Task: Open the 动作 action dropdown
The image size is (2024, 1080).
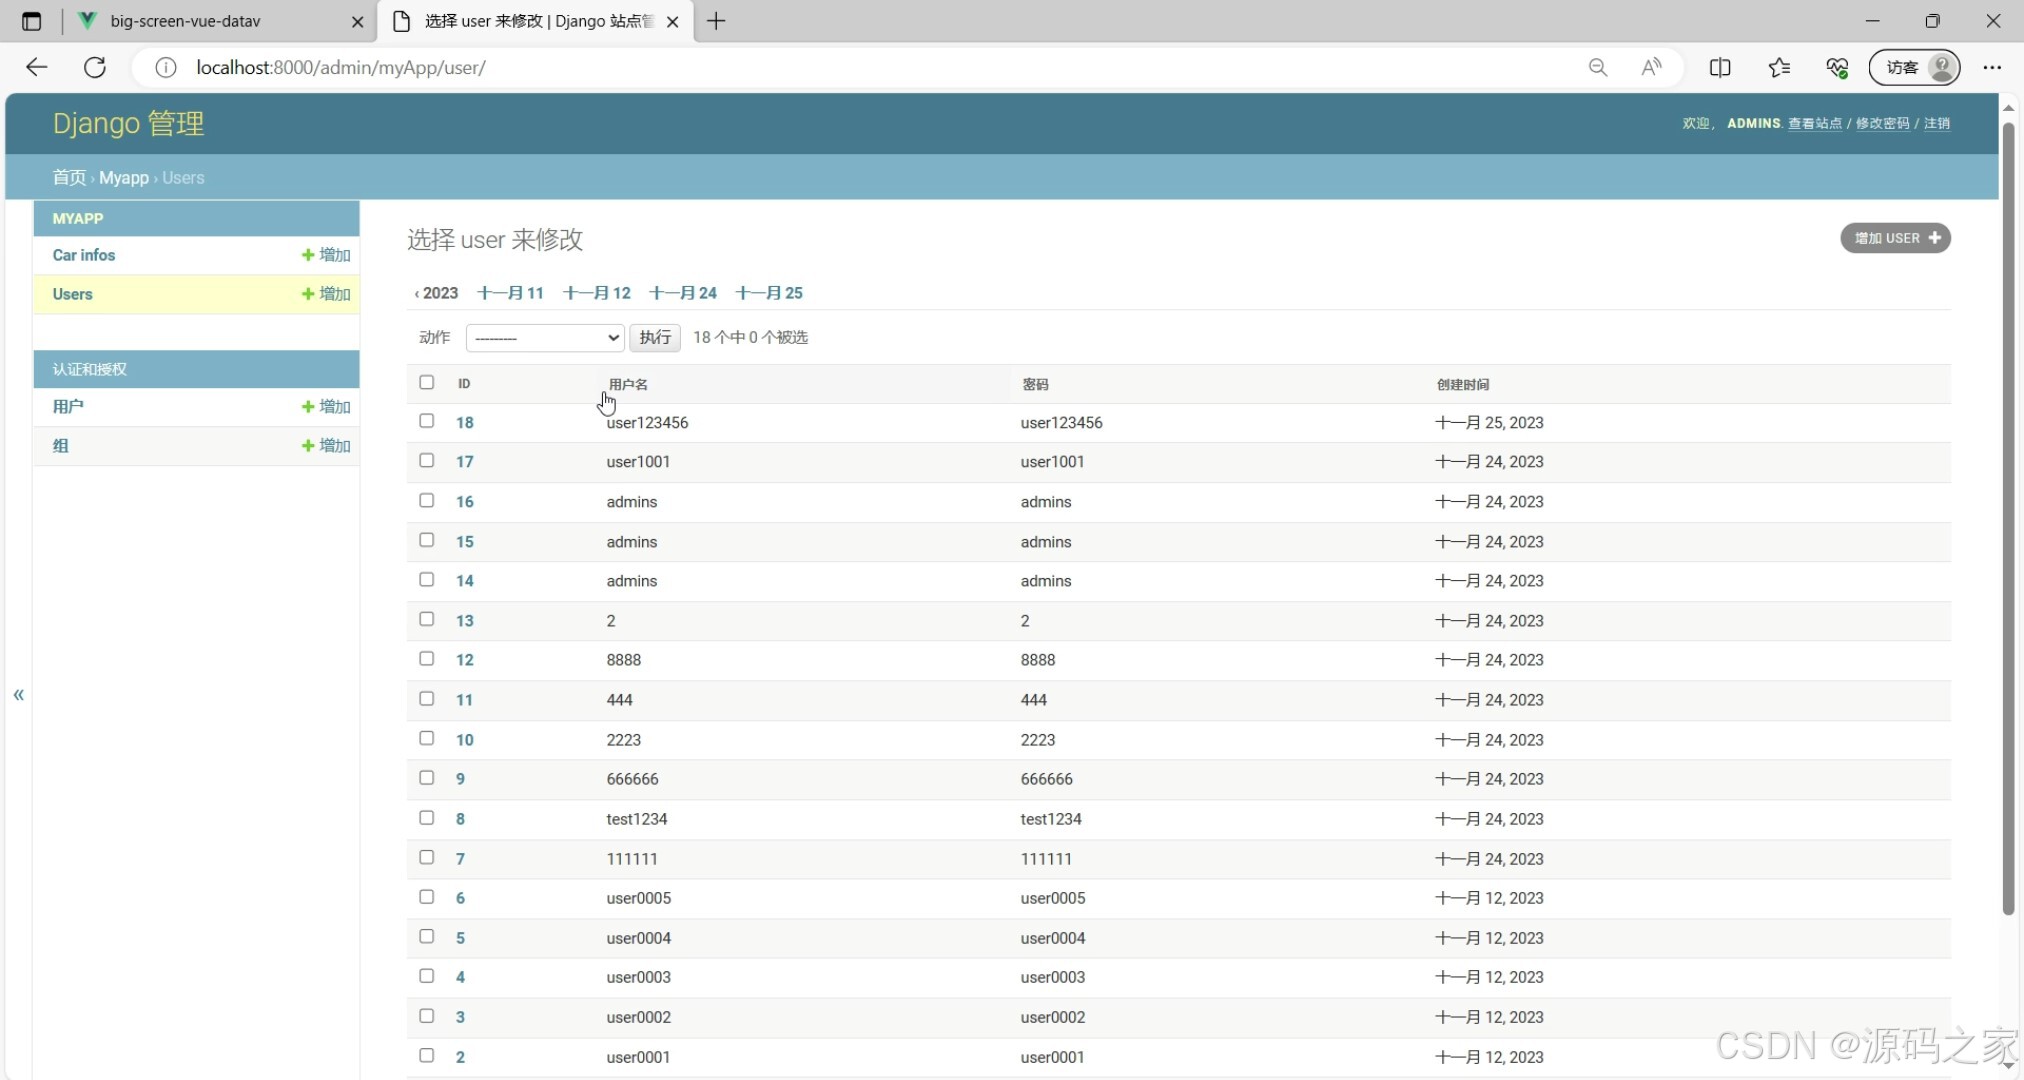Action: coord(545,338)
